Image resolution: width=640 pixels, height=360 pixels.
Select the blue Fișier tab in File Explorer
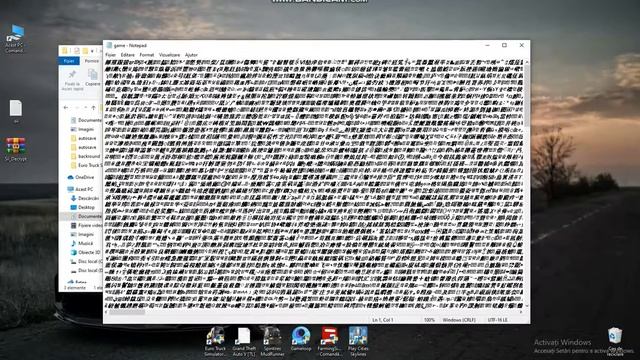[x=69, y=61]
